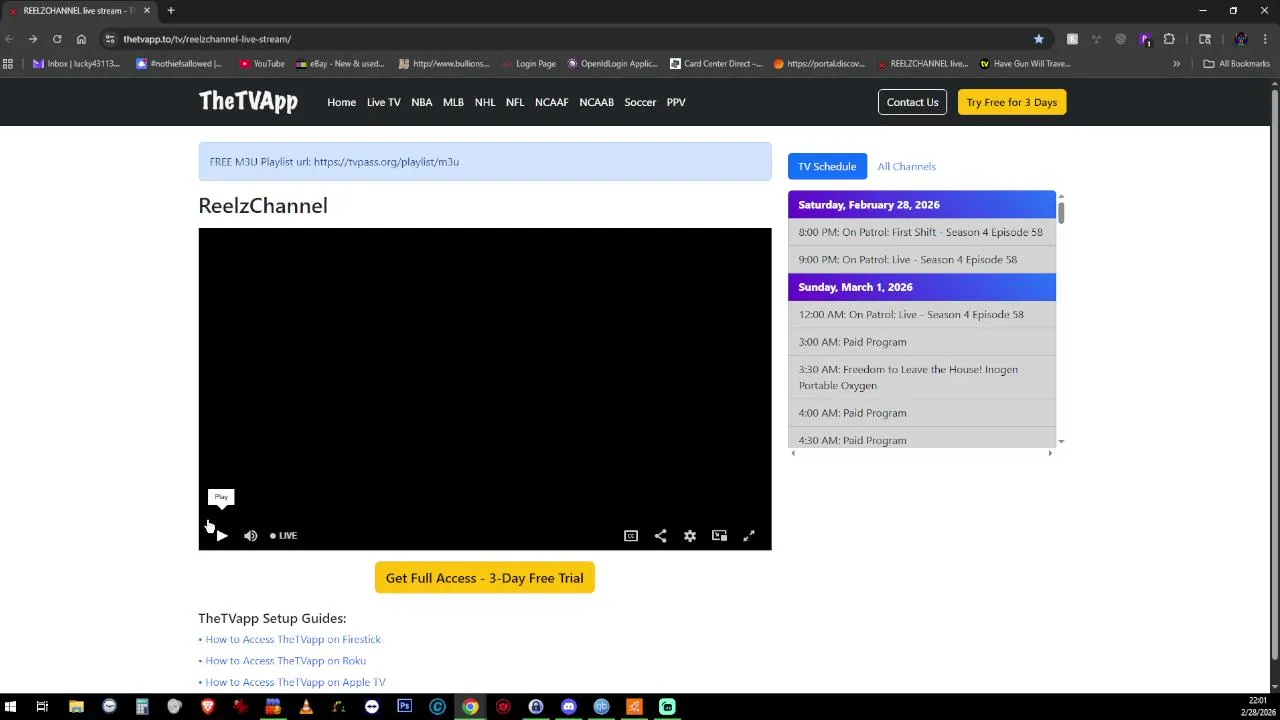Open the NCAAB nav item
Viewport: 1280px width, 720px height.
[596, 102]
